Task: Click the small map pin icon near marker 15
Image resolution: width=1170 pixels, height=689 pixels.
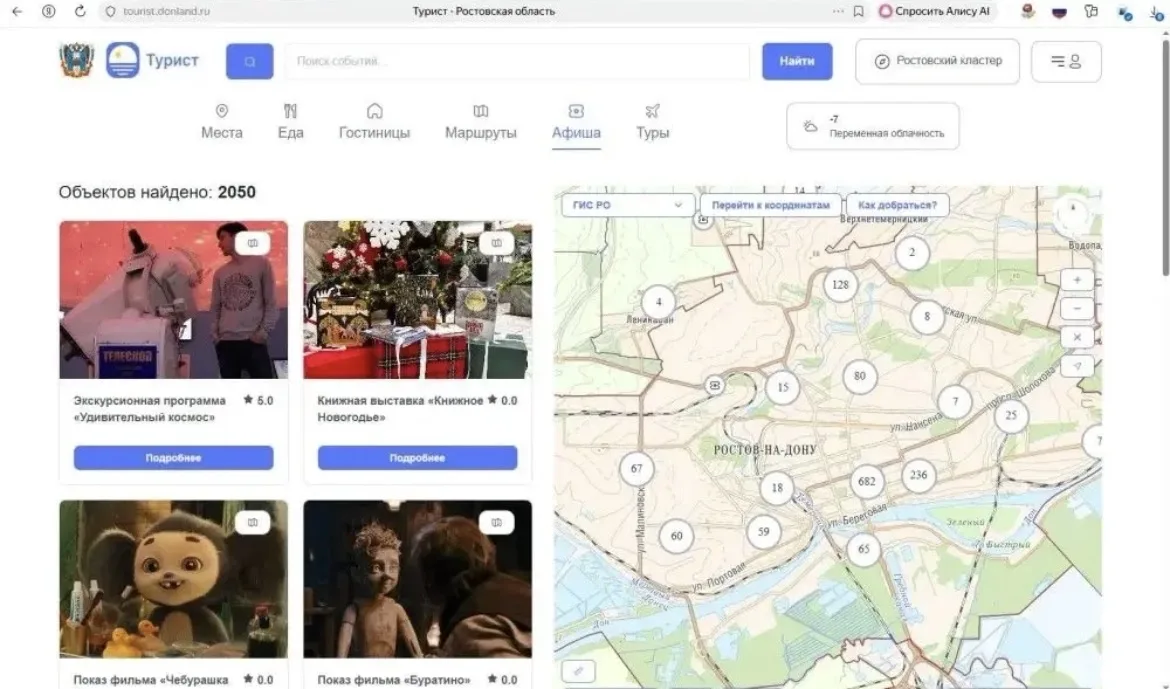Action: tap(715, 385)
